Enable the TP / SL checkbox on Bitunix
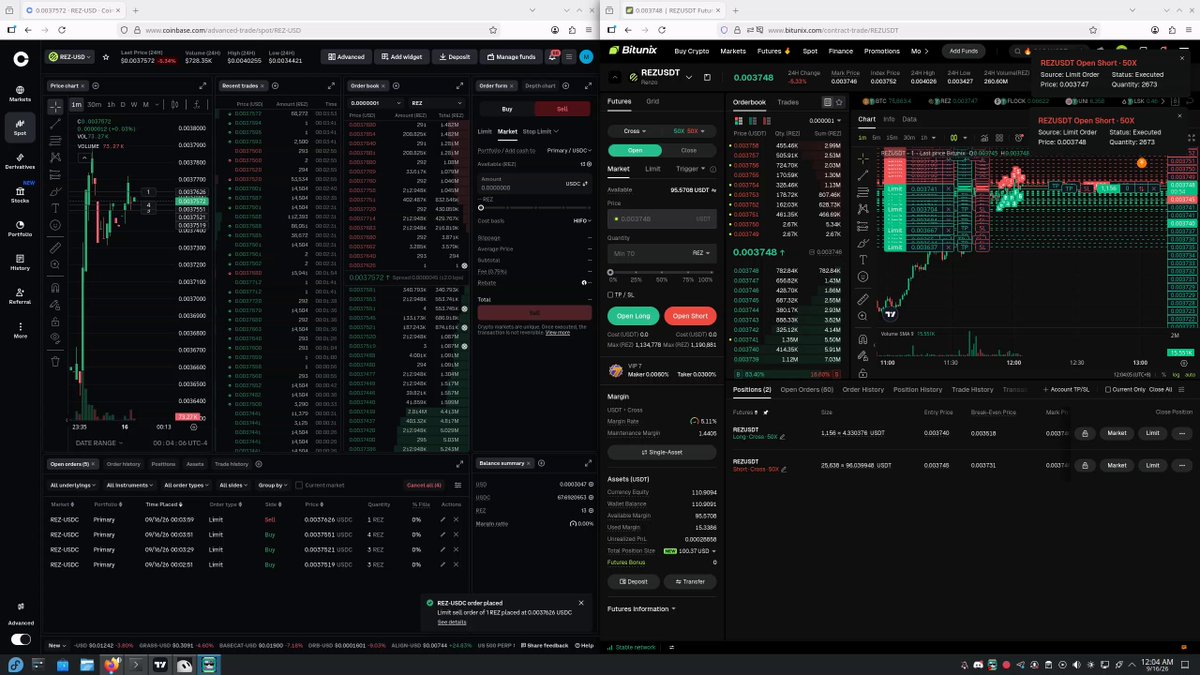 [611, 295]
